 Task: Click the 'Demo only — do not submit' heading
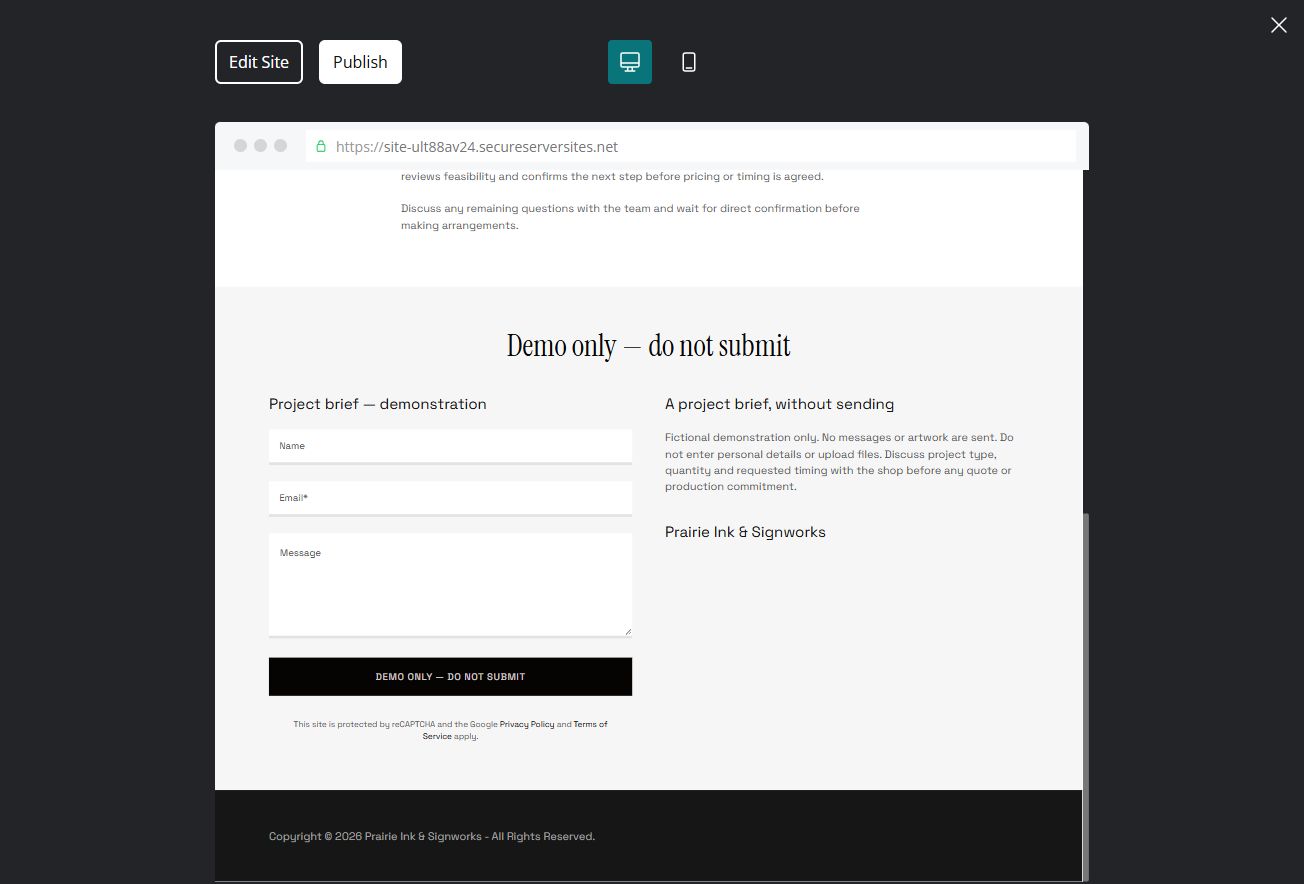click(x=649, y=346)
